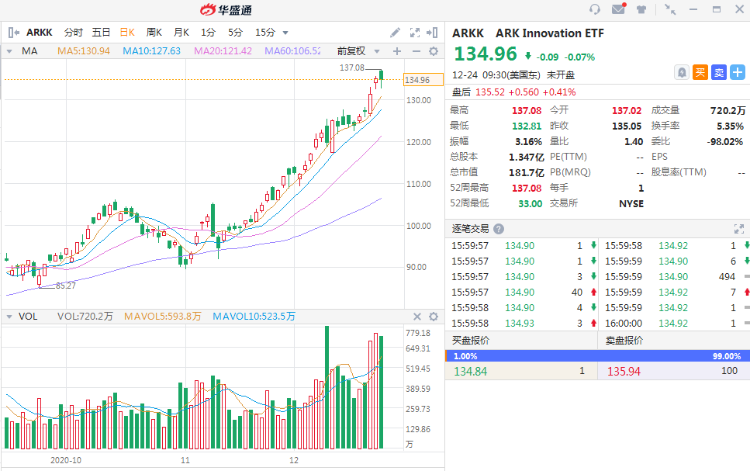The height and width of the screenshot is (471, 750).
Task: Click the 52周最低 value 33.00
Action: click(x=530, y=204)
